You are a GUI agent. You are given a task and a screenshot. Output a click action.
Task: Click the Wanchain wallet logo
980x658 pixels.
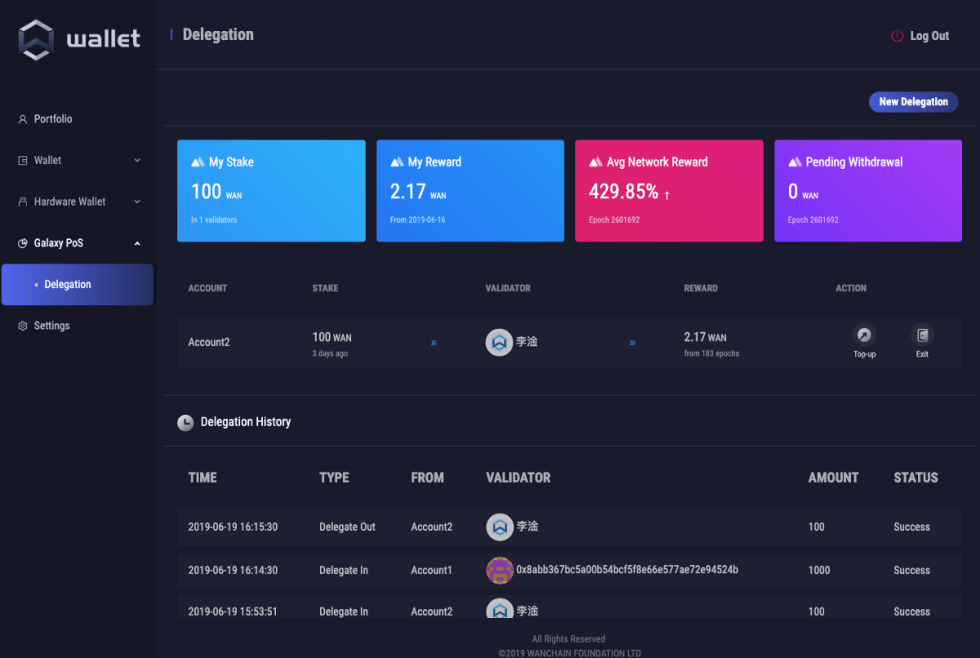37,40
